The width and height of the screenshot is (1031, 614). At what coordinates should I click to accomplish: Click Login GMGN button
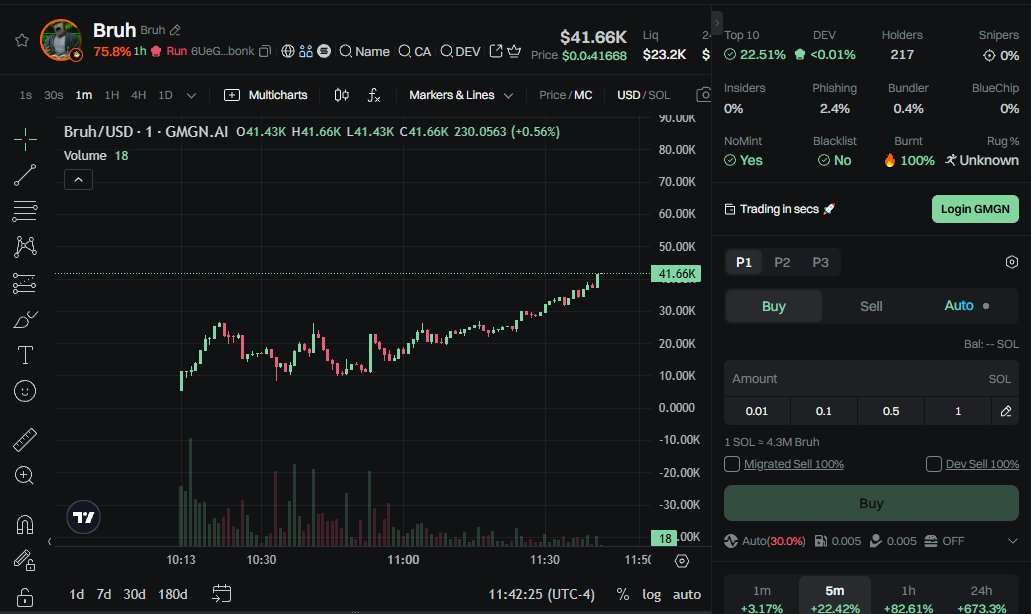coord(975,209)
